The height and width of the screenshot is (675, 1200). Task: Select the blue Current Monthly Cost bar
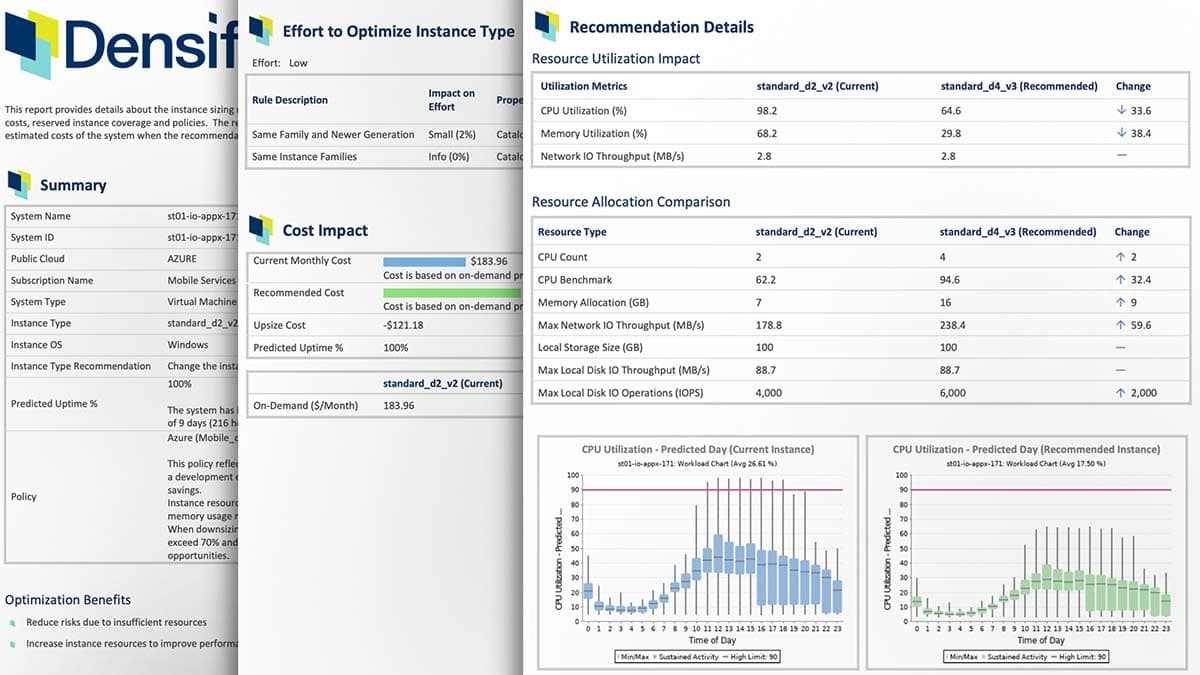[425, 261]
